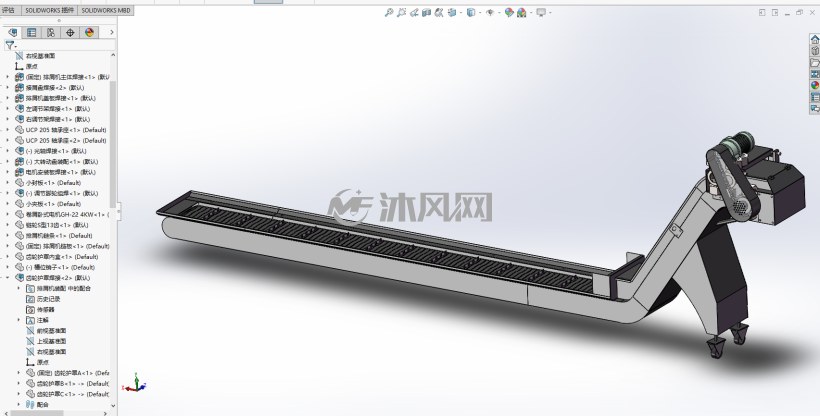Open Appearances, Scenes and Decals task pane
The height and width of the screenshot is (416, 820).
point(815,86)
